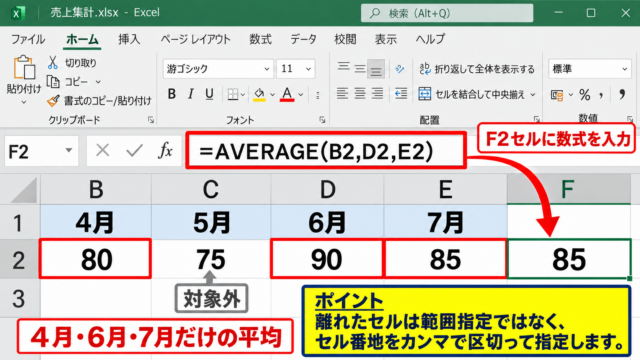Image resolution: width=640 pixels, height=360 pixels.
Task: Switch to the データ tab
Action: (x=303, y=39)
